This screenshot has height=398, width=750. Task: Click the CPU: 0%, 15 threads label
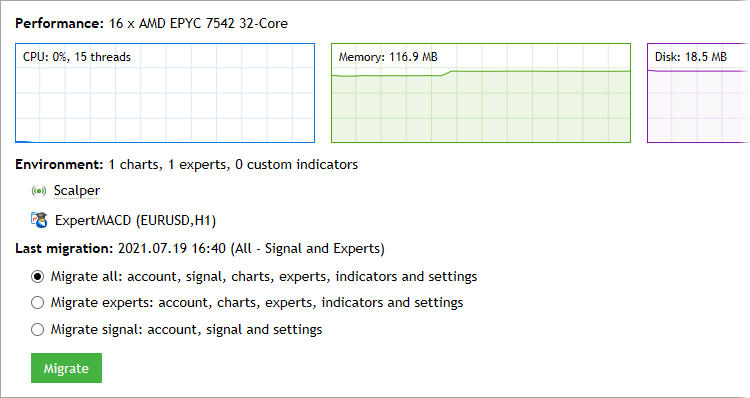[x=77, y=57]
